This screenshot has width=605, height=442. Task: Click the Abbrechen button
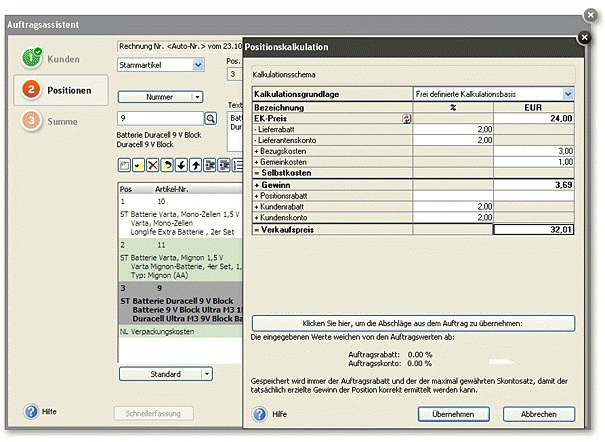(x=539, y=414)
